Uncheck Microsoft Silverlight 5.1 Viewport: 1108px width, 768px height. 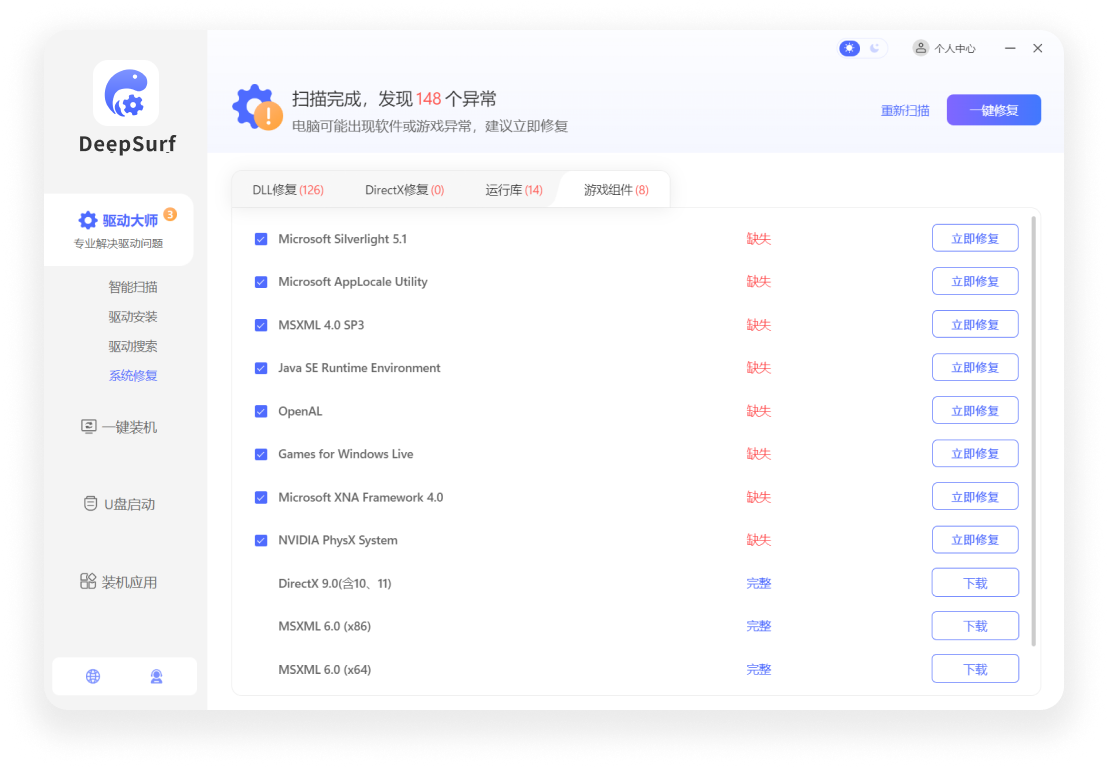pos(261,238)
